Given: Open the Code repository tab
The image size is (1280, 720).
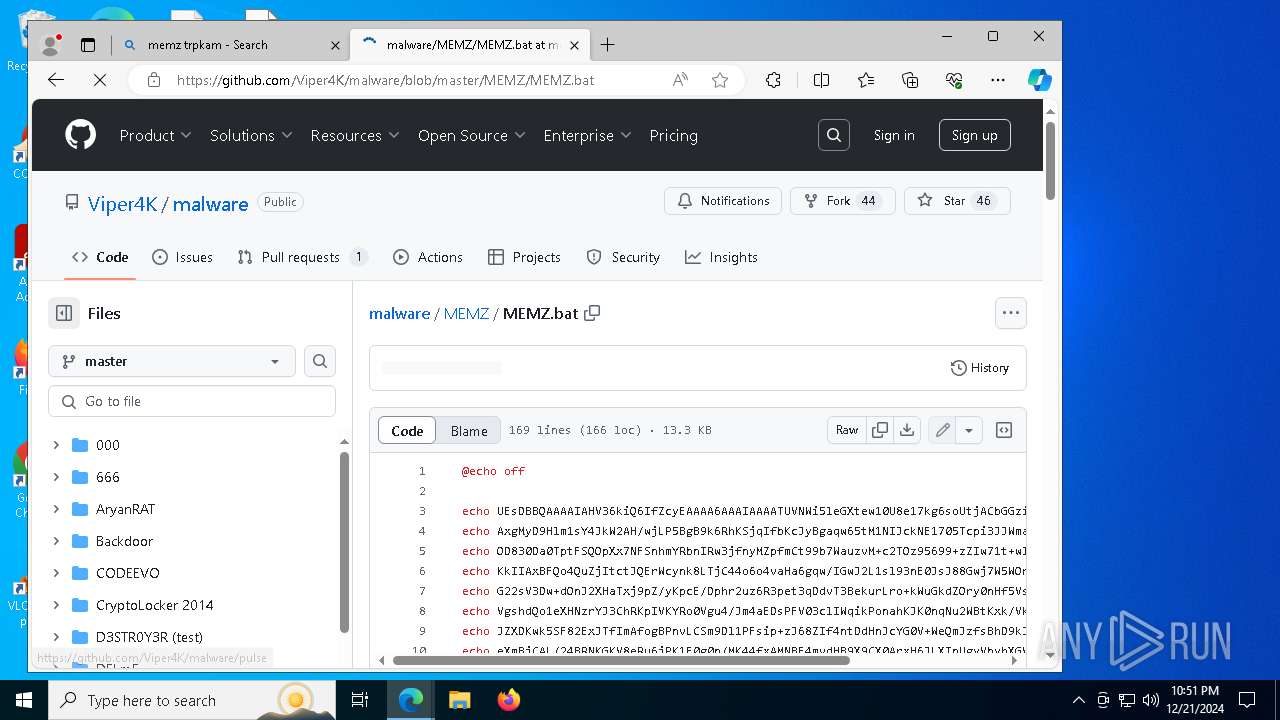Looking at the screenshot, I should (100, 257).
